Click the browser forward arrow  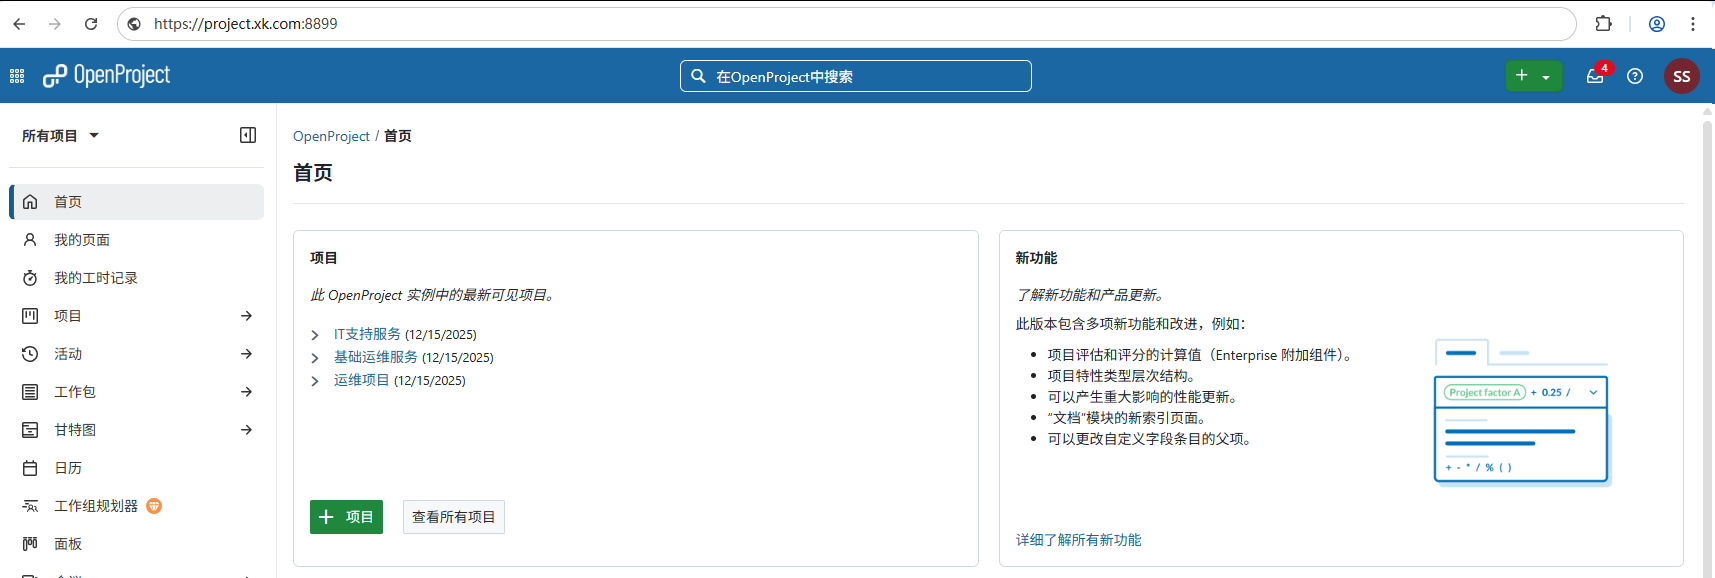click(x=55, y=24)
